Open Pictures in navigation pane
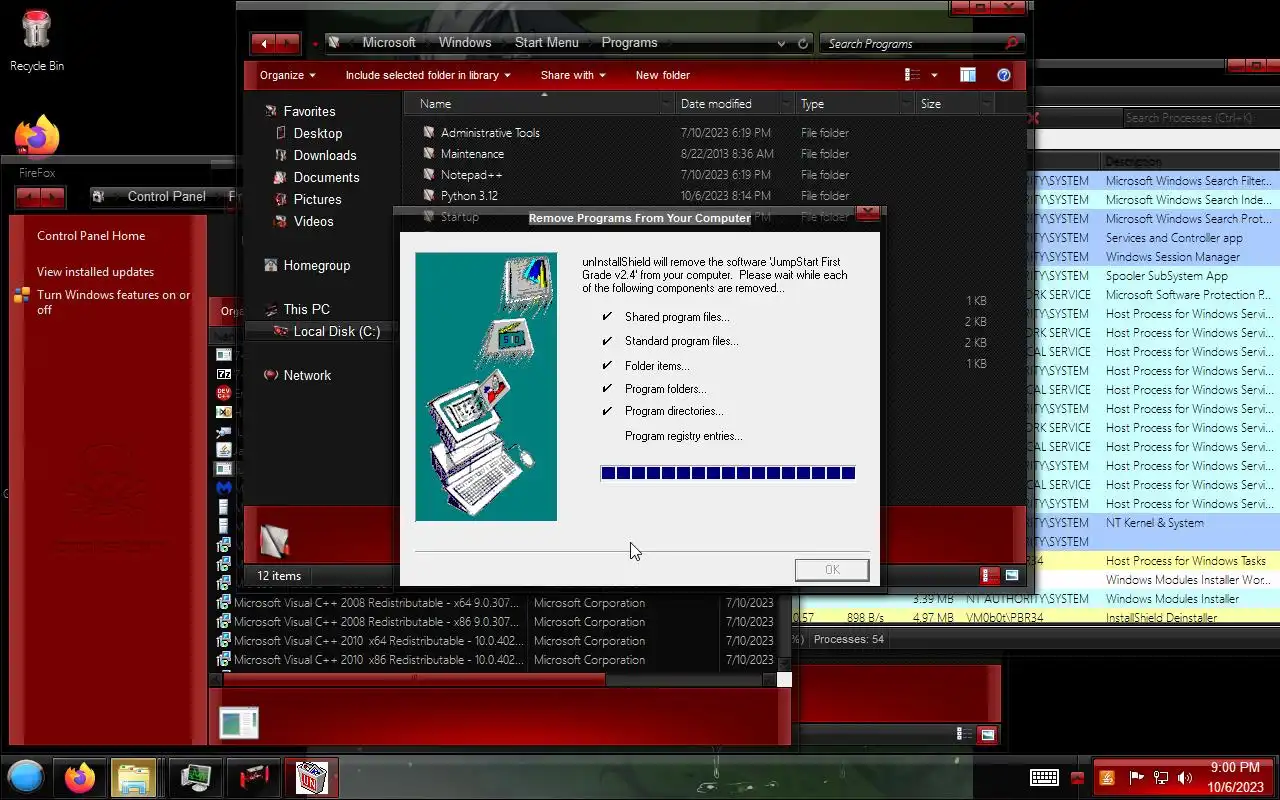Screen dimensions: 1280x800 pyautogui.click(x=317, y=199)
